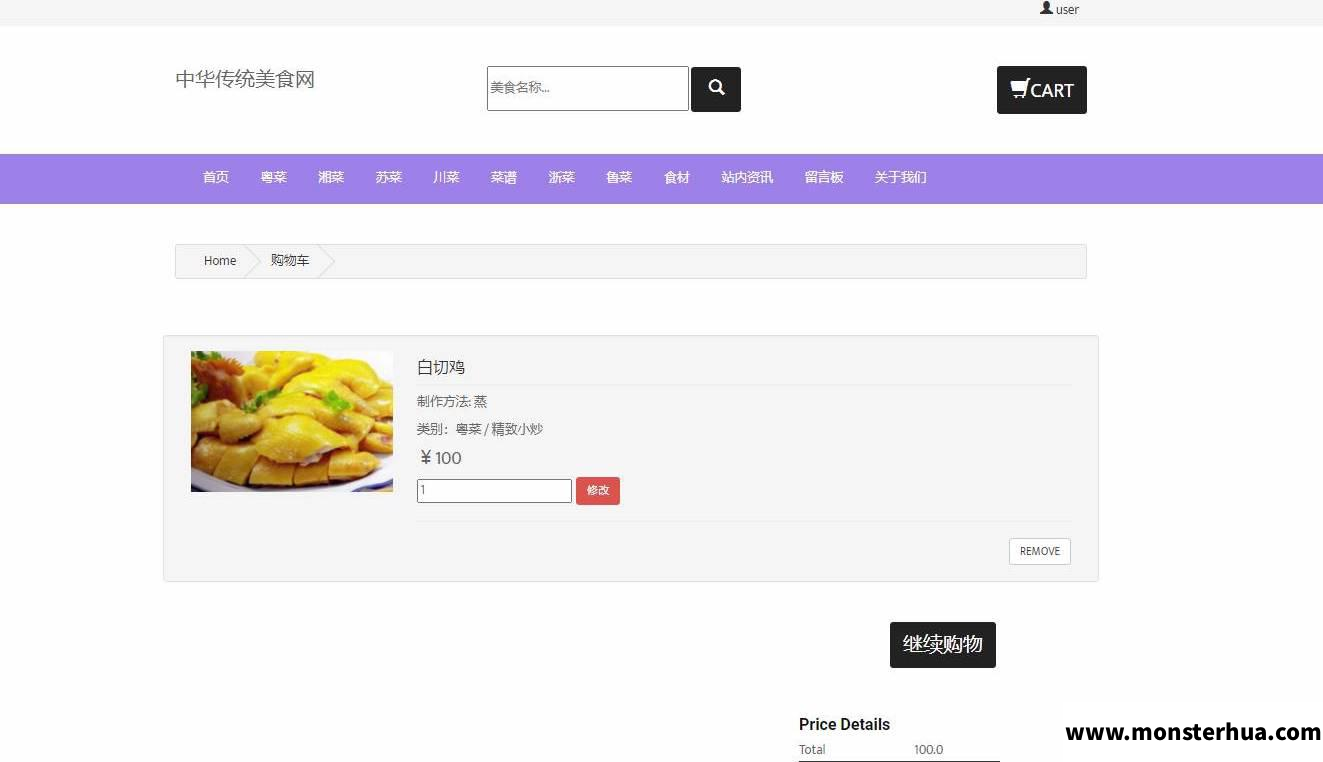Open the 鲁菜 category
The width and height of the screenshot is (1323, 762).
619,177
